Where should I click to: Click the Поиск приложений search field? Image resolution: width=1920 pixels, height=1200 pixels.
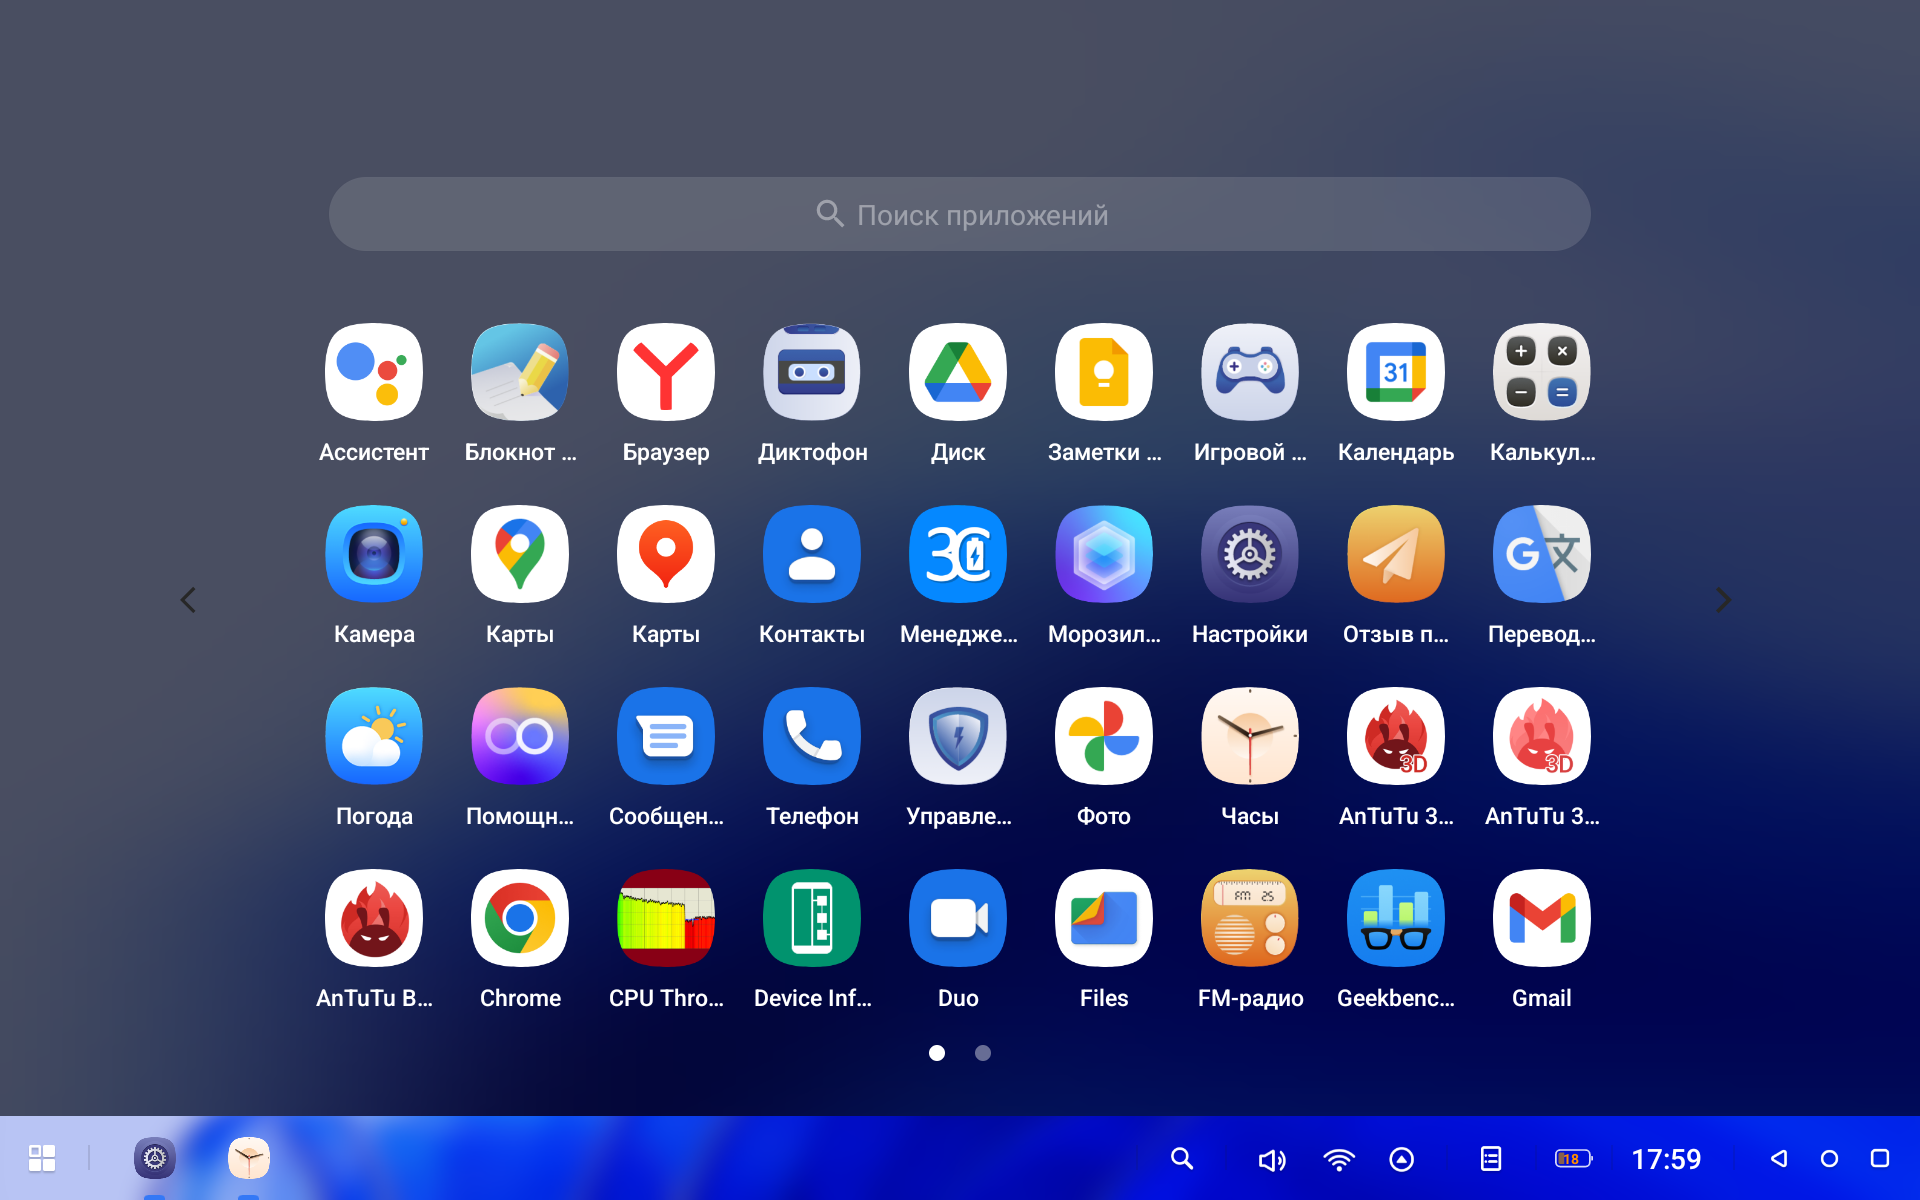(960, 214)
